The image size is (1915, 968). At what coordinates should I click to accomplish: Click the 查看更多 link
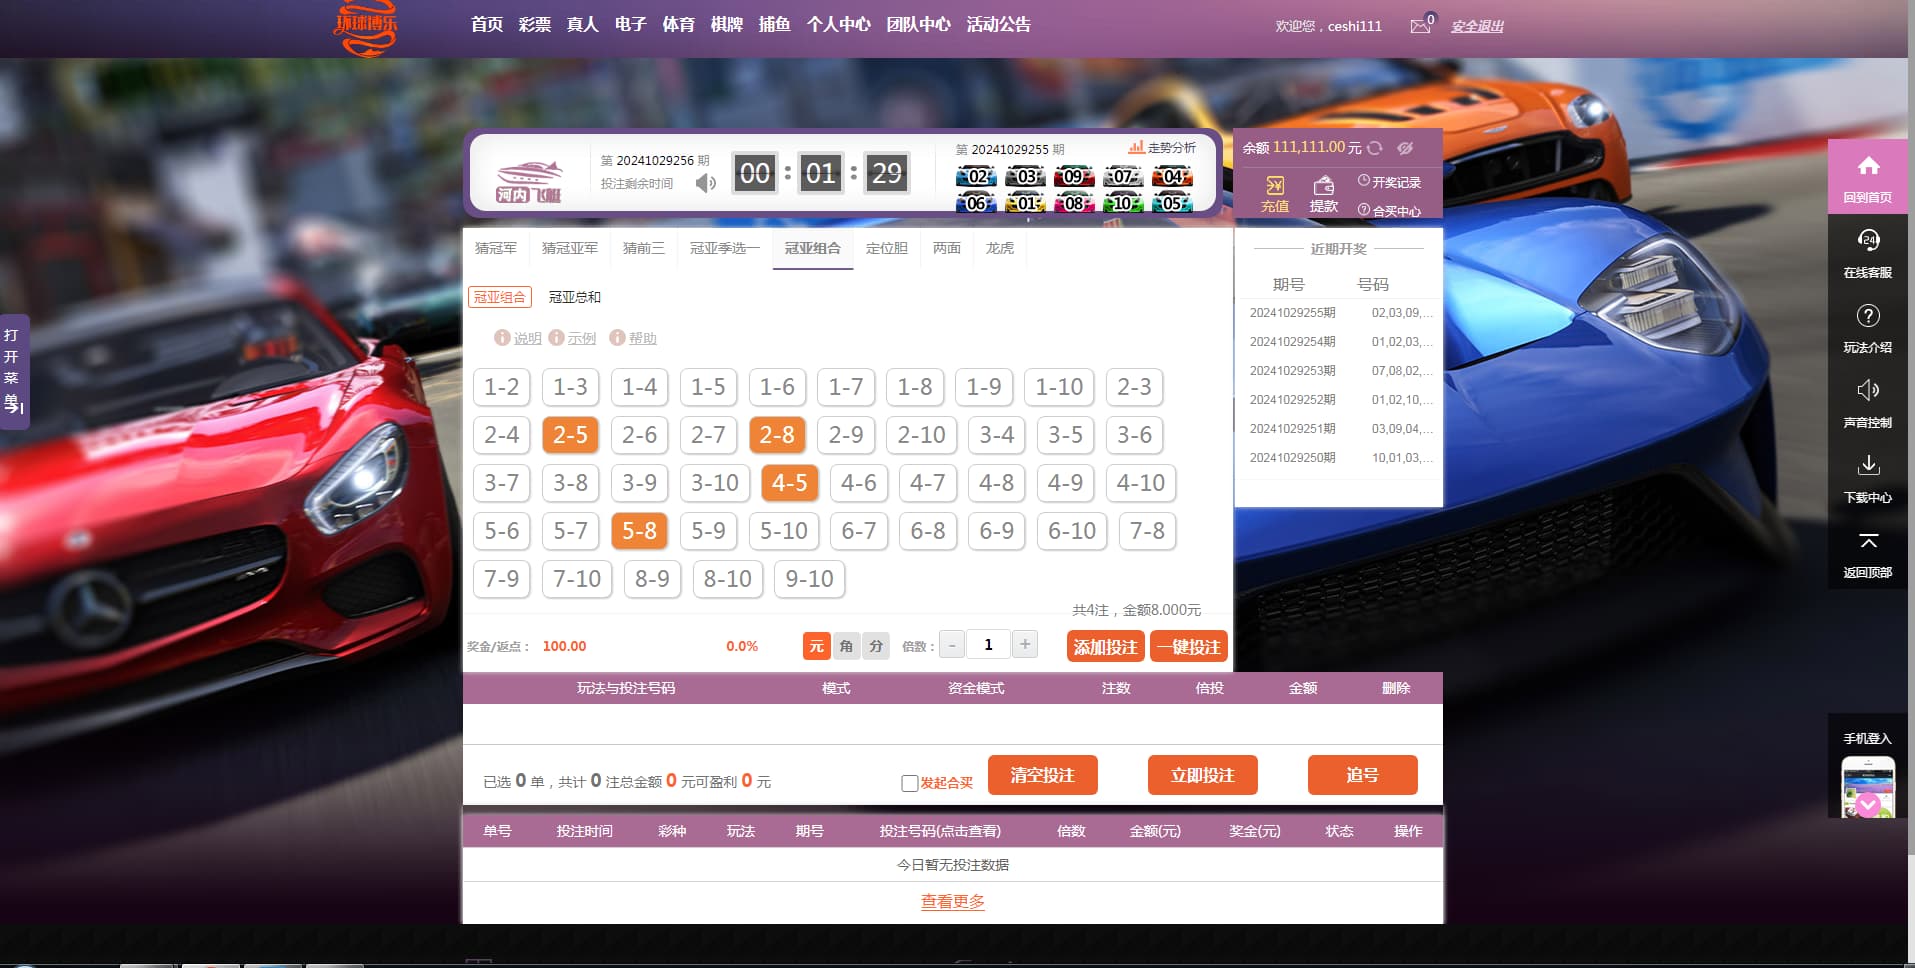click(x=952, y=902)
